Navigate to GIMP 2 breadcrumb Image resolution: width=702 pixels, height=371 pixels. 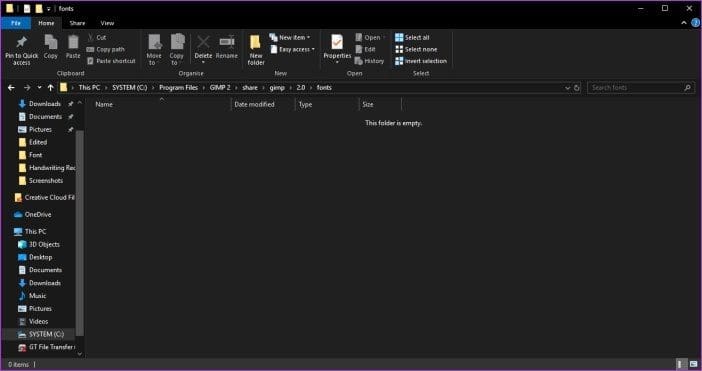point(220,88)
